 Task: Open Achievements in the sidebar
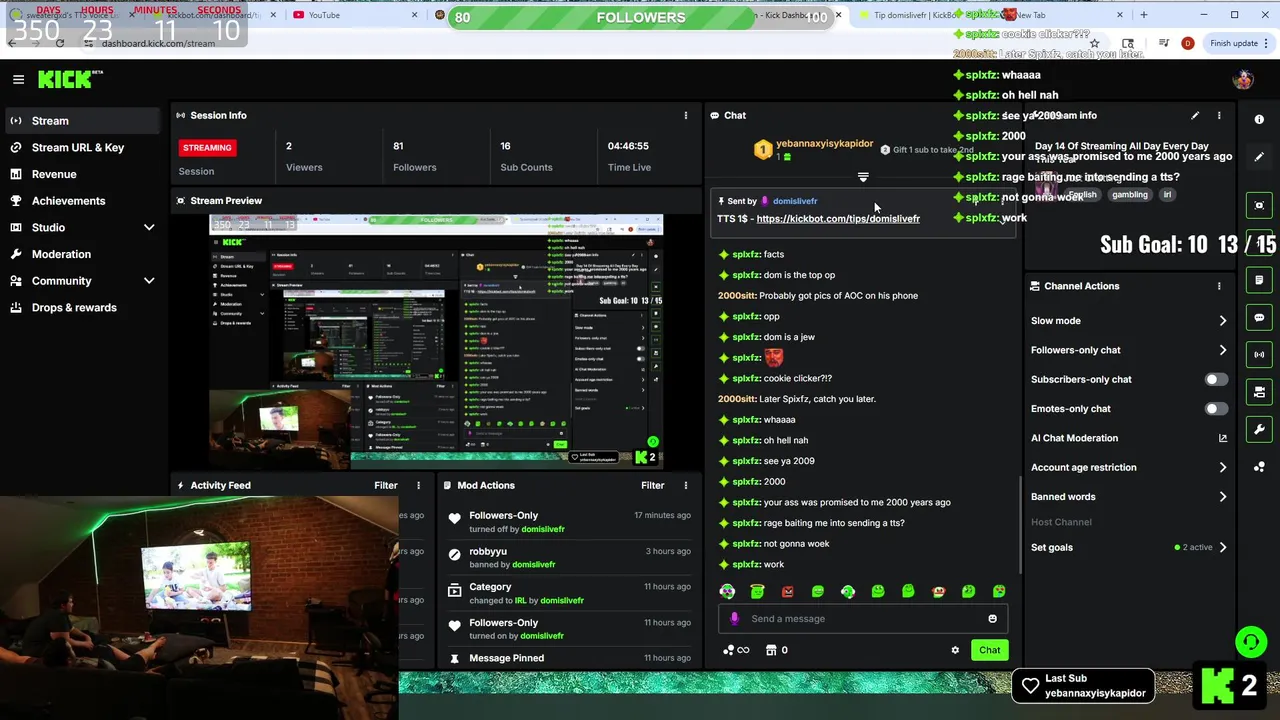[x=80, y=200]
